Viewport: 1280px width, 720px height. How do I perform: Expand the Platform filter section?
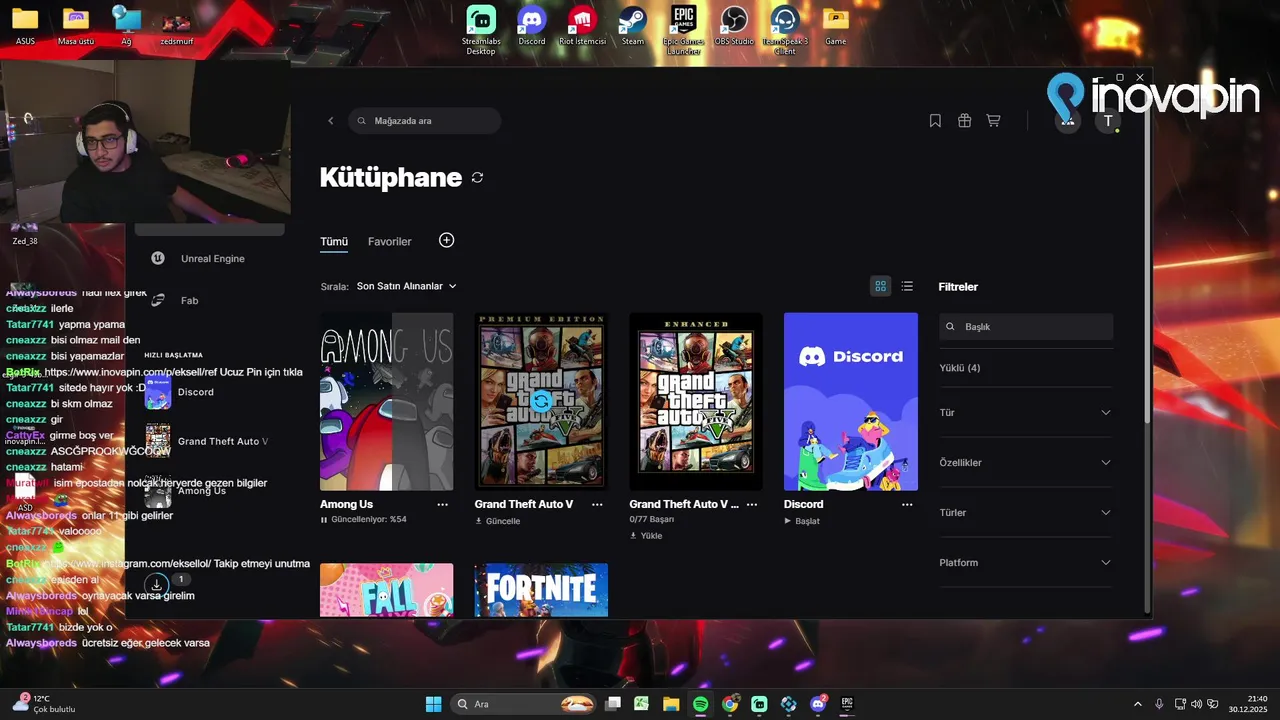click(1026, 562)
